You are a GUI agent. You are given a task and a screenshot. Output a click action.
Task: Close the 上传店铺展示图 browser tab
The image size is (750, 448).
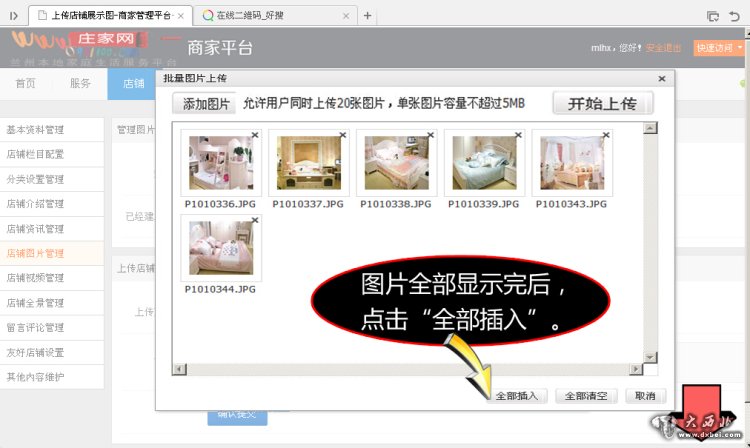[179, 15]
